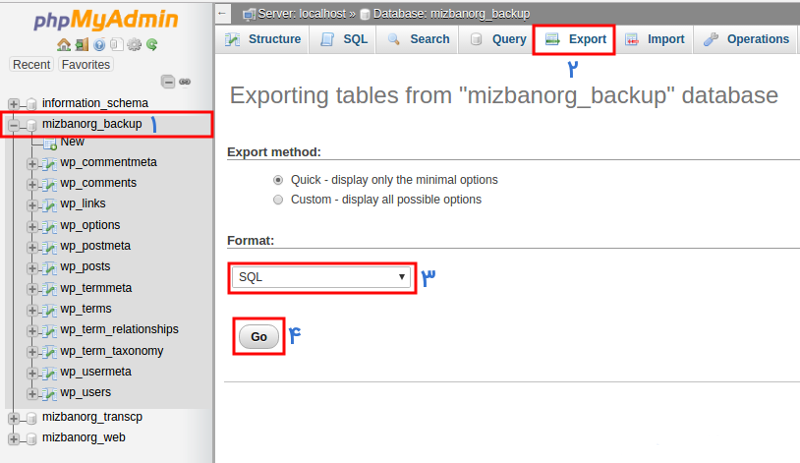Switch to the Structure tab
The image size is (800, 463).
pos(263,39)
